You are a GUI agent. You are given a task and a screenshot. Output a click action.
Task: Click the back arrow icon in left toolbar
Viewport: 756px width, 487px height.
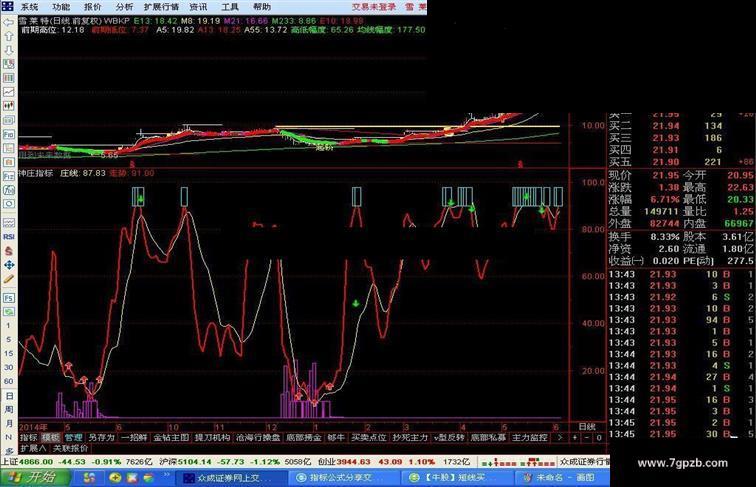coord(9,23)
